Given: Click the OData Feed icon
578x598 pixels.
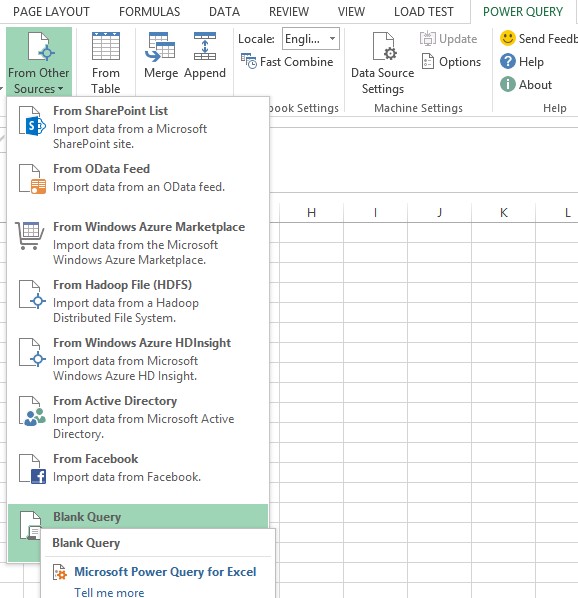Looking at the screenshot, I should 32,179.
